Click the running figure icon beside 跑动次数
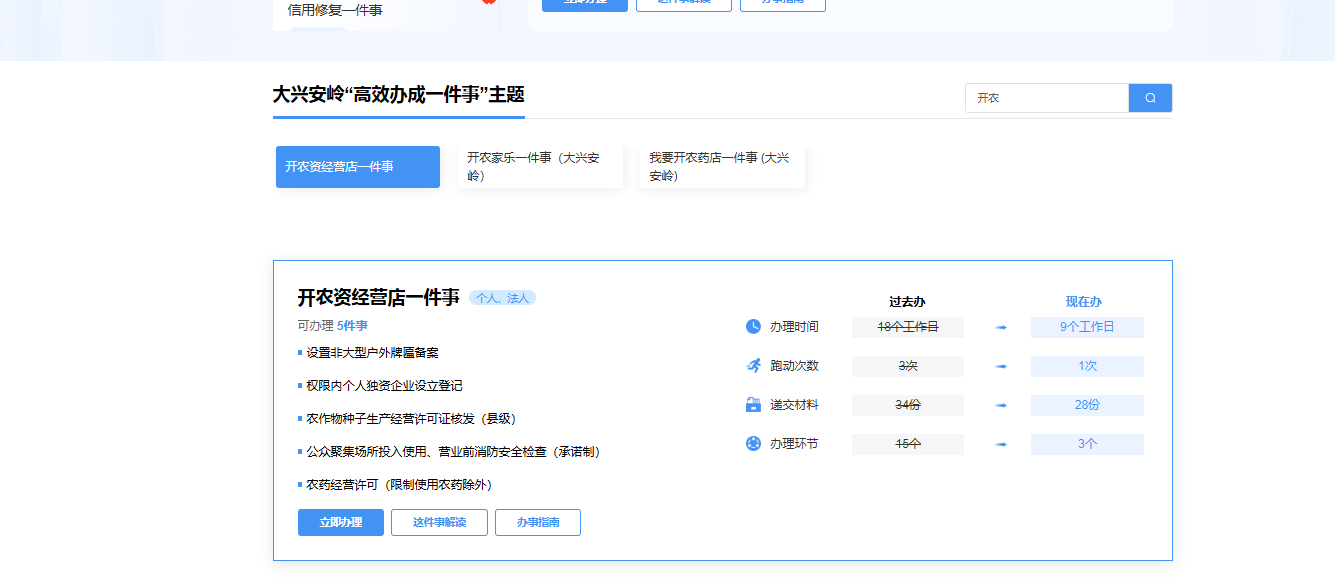The height and width of the screenshot is (578, 1335). coord(753,366)
